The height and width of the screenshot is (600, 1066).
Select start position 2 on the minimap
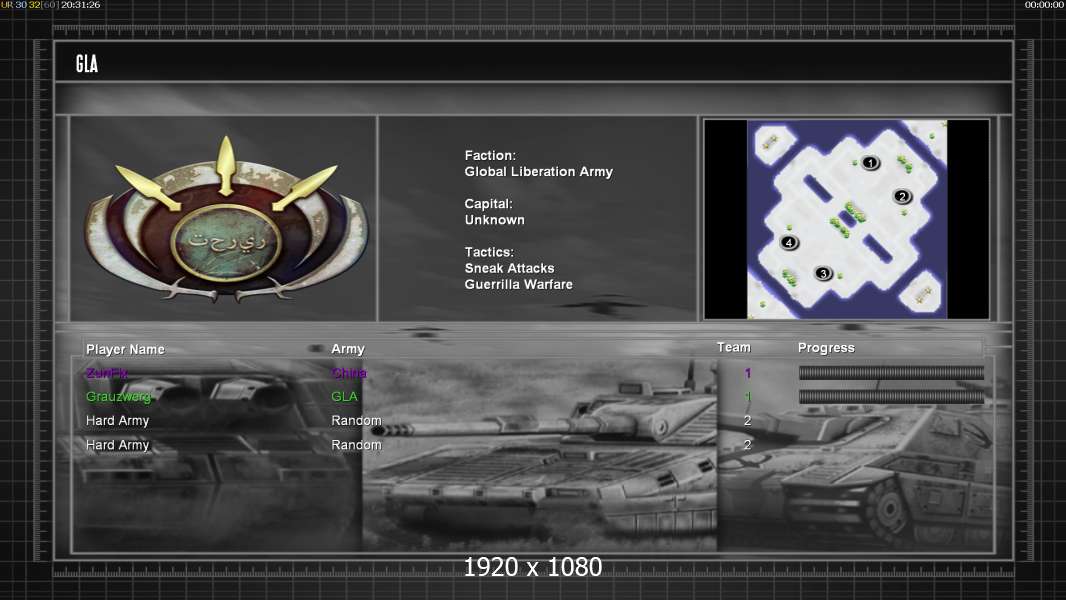[x=902, y=196]
